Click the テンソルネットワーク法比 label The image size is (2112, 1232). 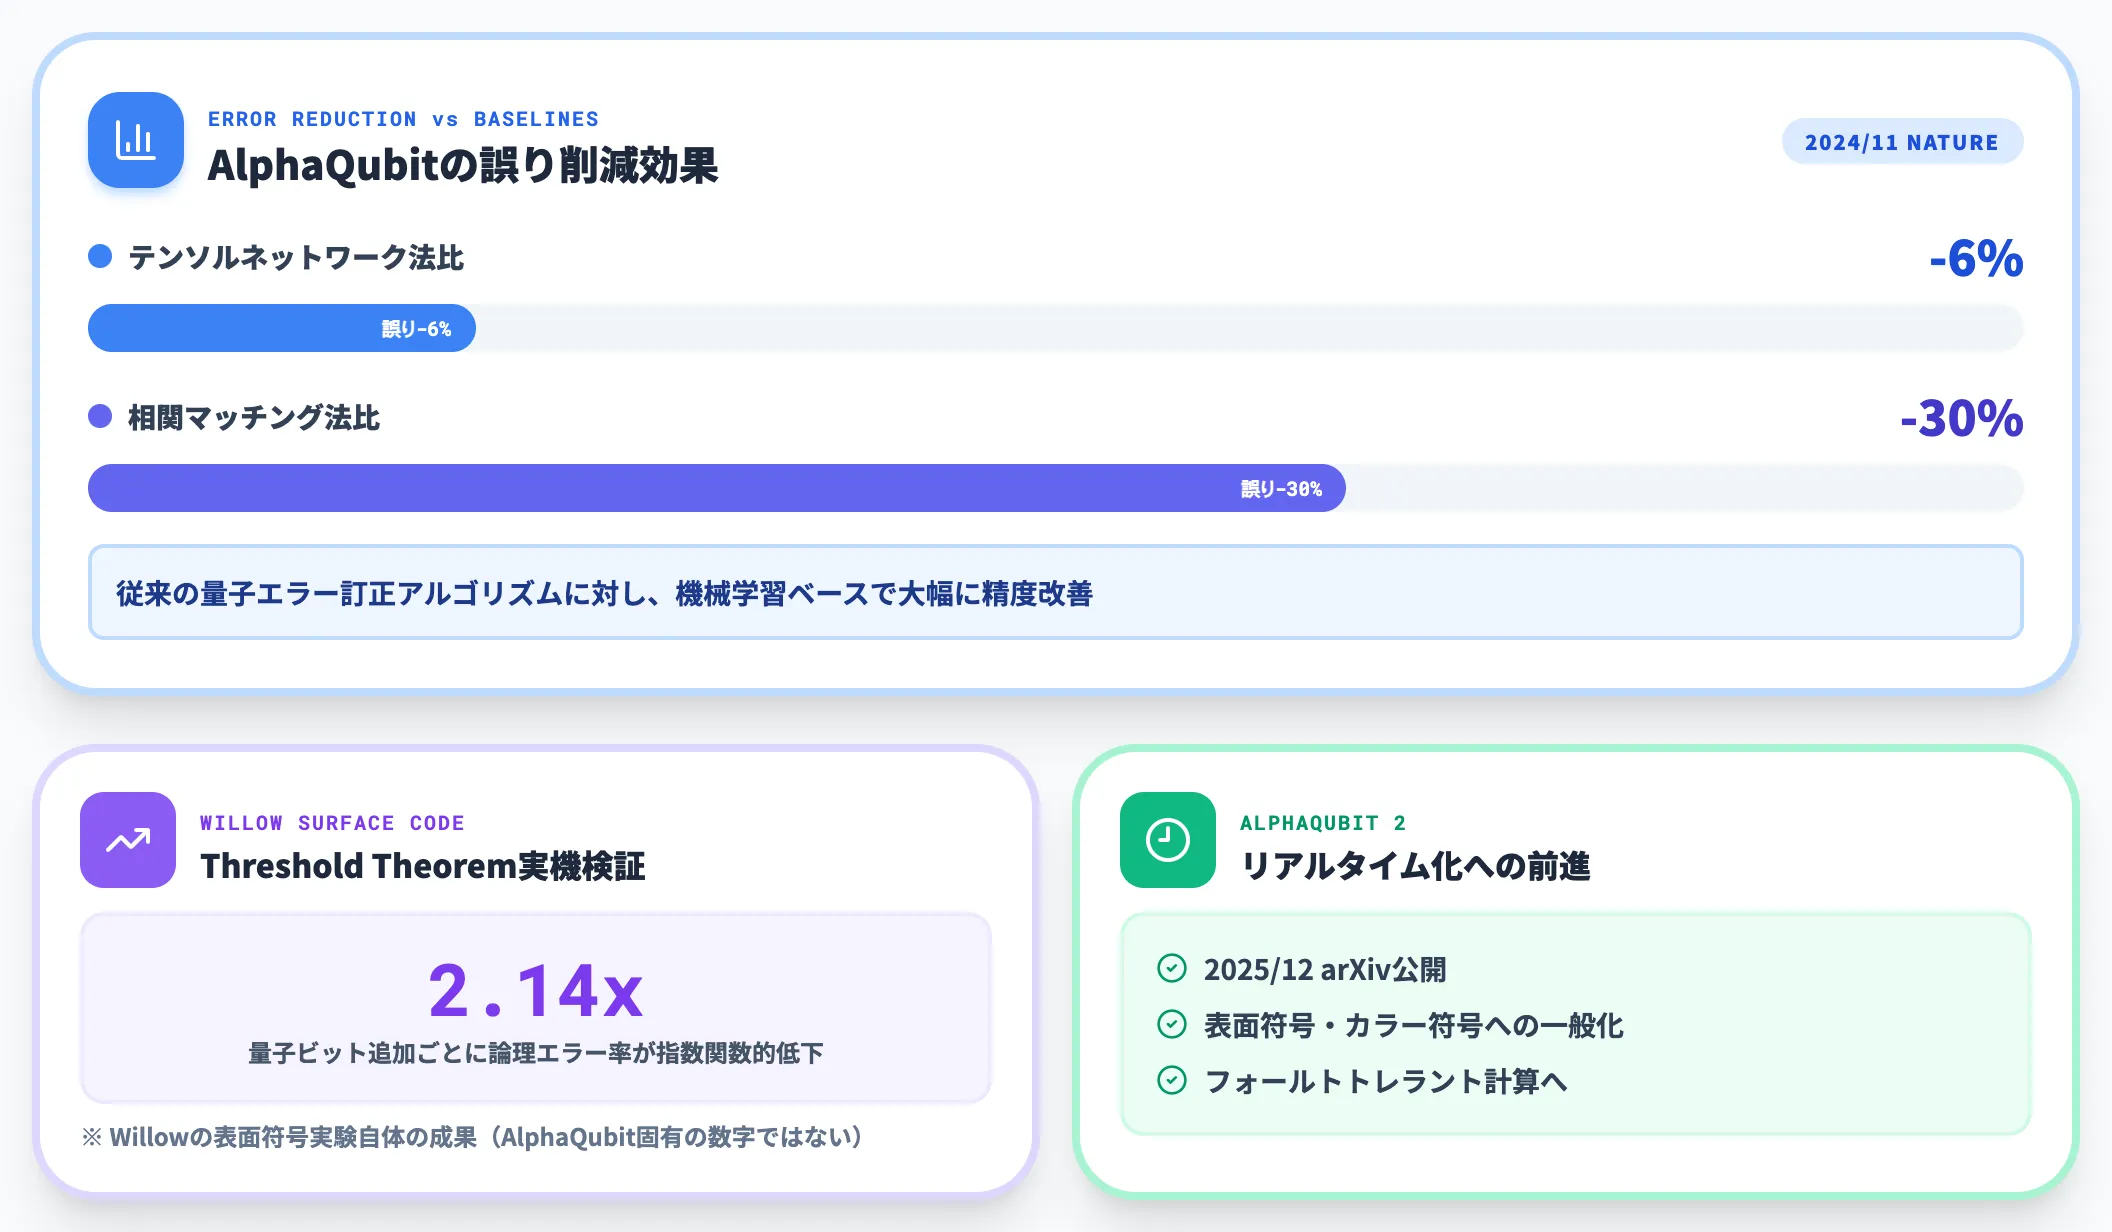pyautogui.click(x=296, y=257)
